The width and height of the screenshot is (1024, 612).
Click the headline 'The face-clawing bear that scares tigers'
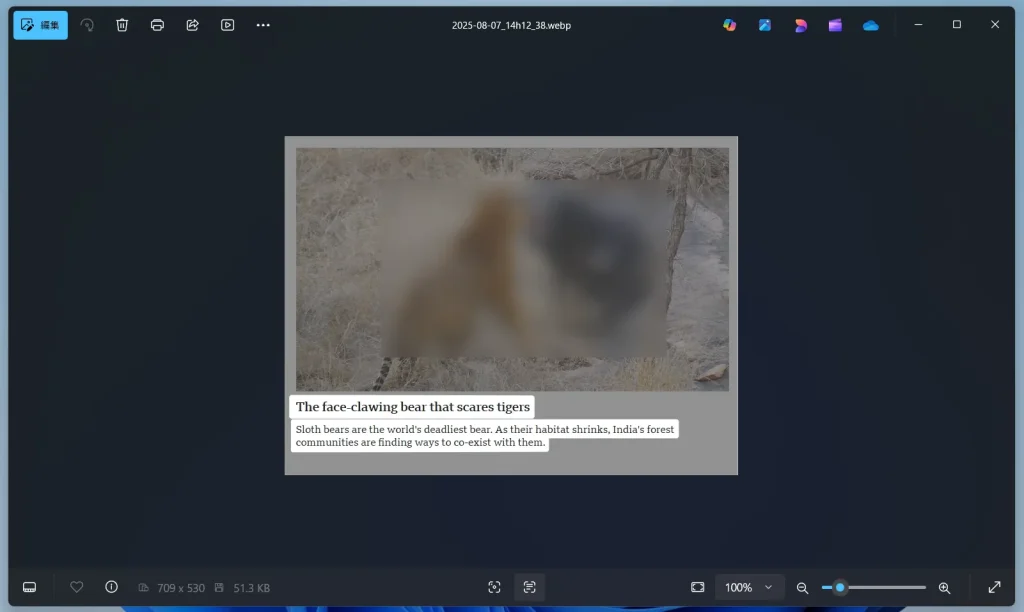pyautogui.click(x=412, y=407)
